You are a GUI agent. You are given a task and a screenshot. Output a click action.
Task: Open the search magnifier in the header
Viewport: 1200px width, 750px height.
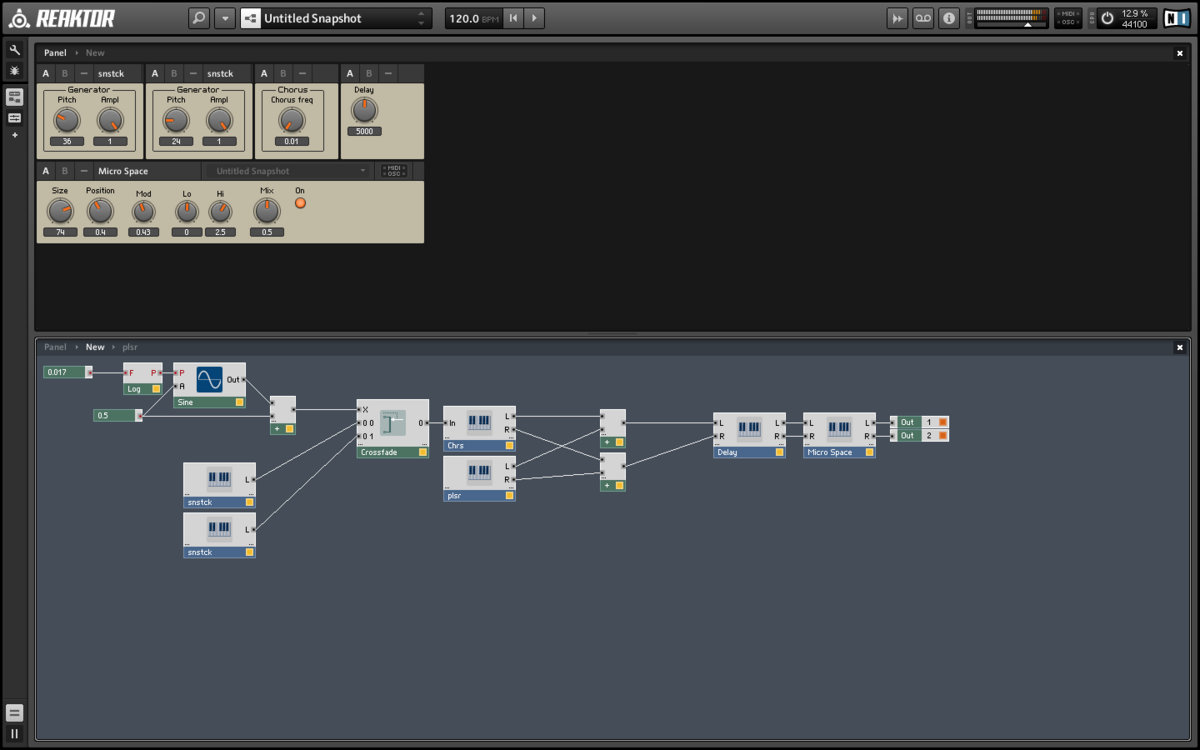point(200,18)
